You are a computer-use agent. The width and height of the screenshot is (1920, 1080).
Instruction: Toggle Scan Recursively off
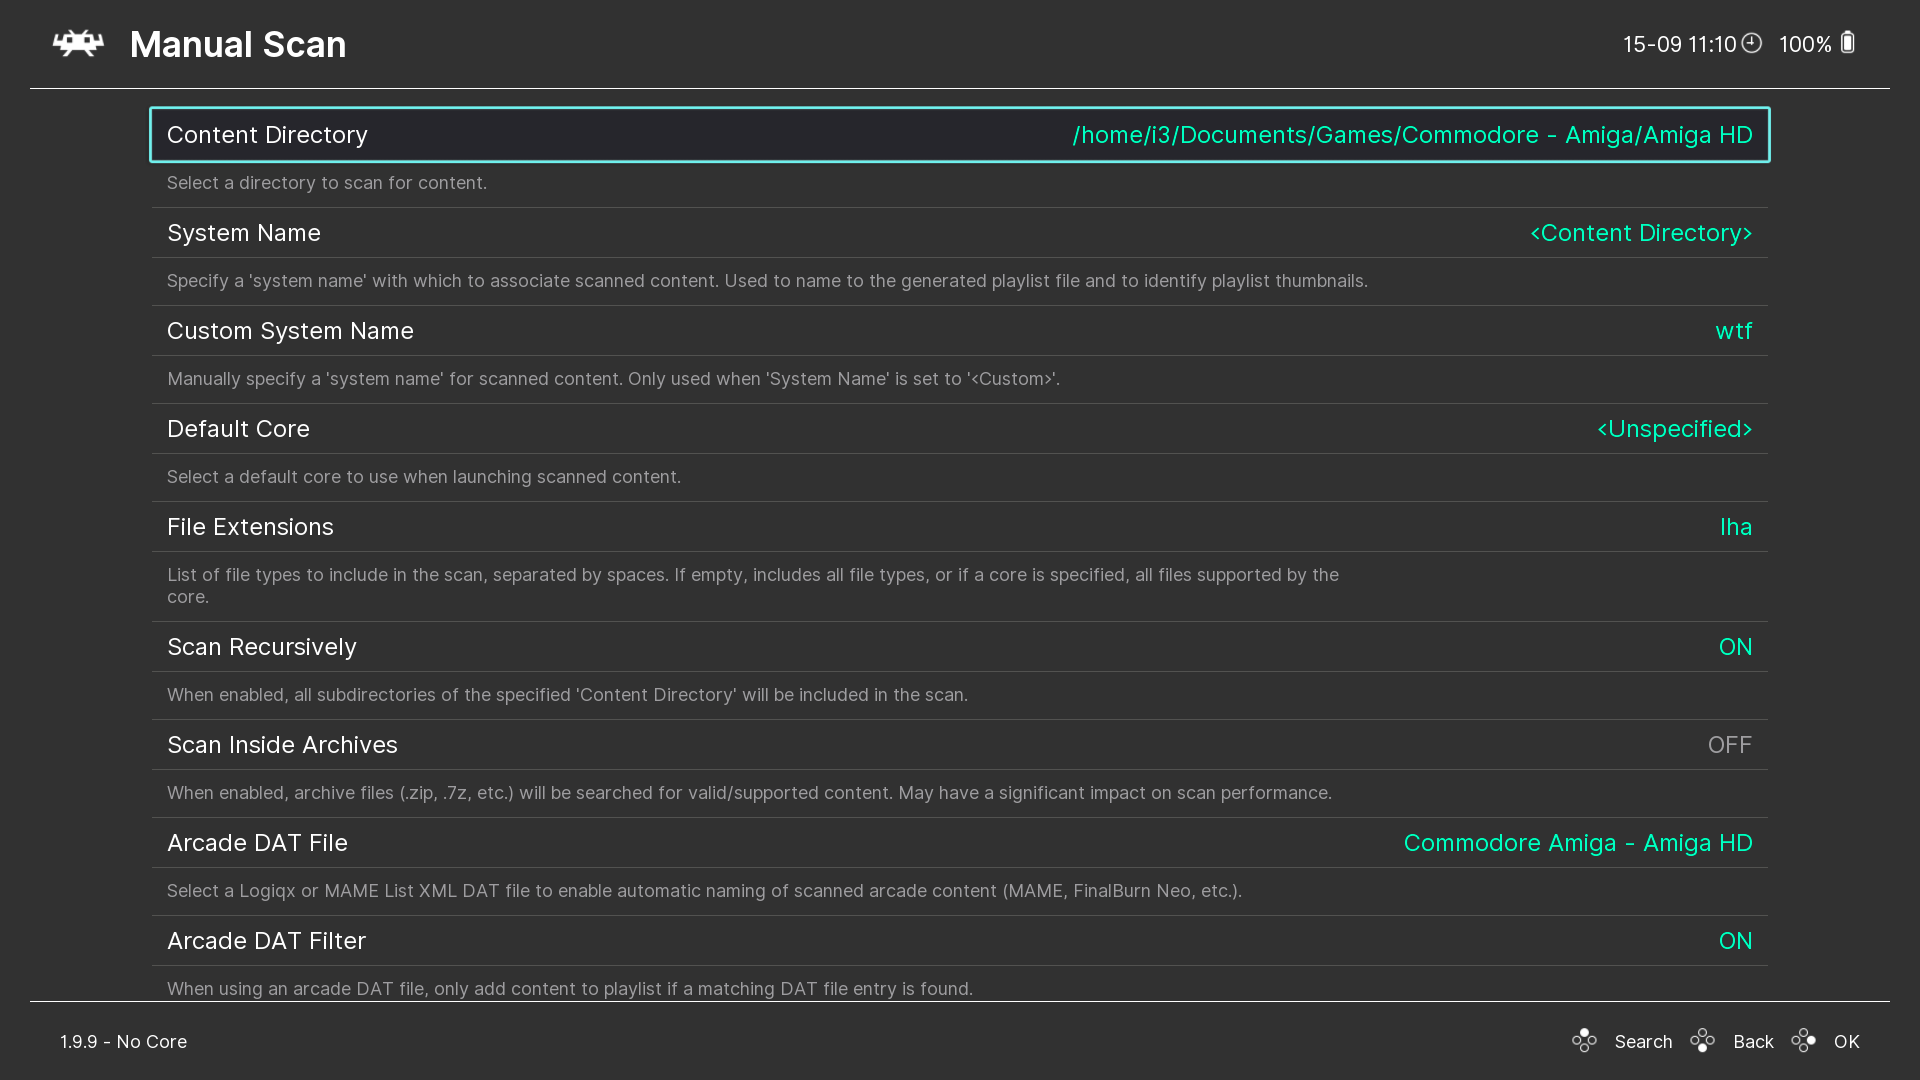(x=1736, y=647)
